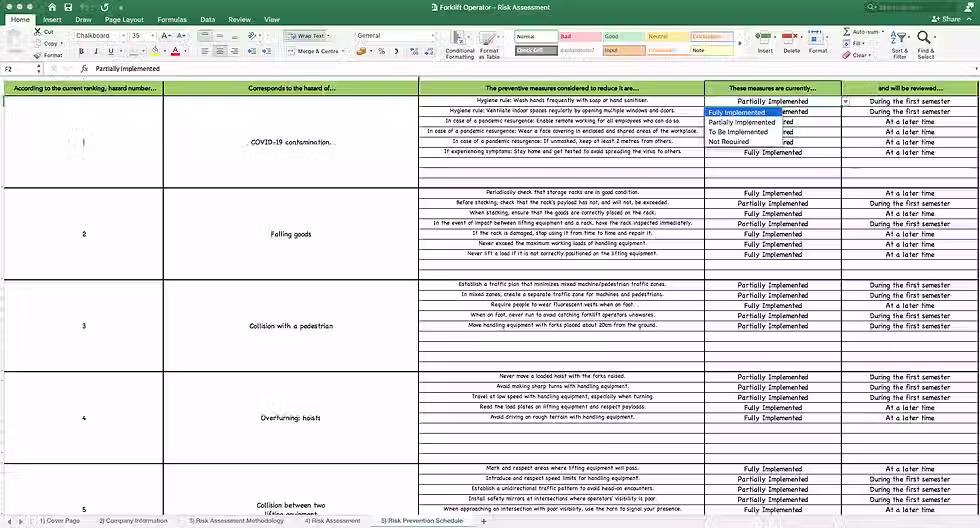This screenshot has height=528, width=980.
Task: Click the Redo icon in title bar
Action: tap(104, 7)
